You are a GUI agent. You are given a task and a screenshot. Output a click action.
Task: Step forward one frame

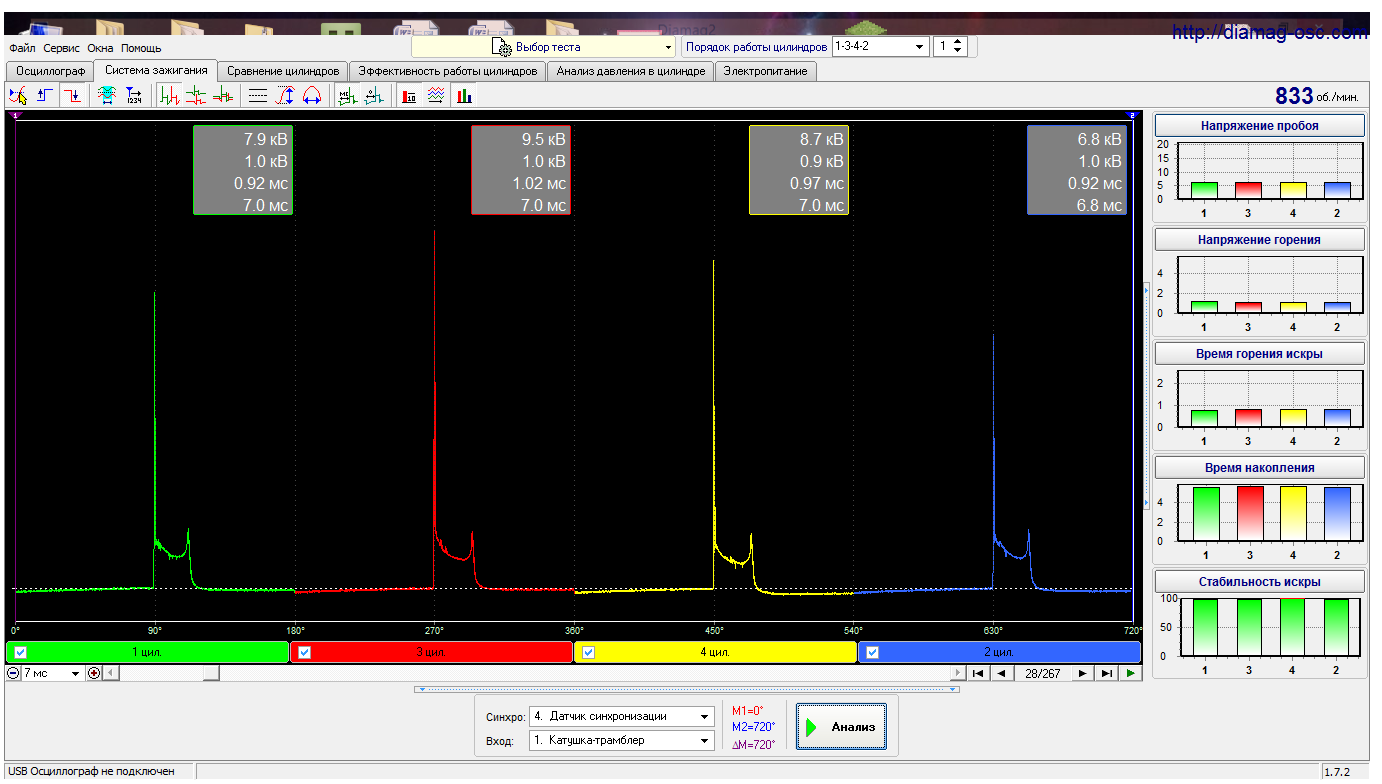(x=1083, y=674)
